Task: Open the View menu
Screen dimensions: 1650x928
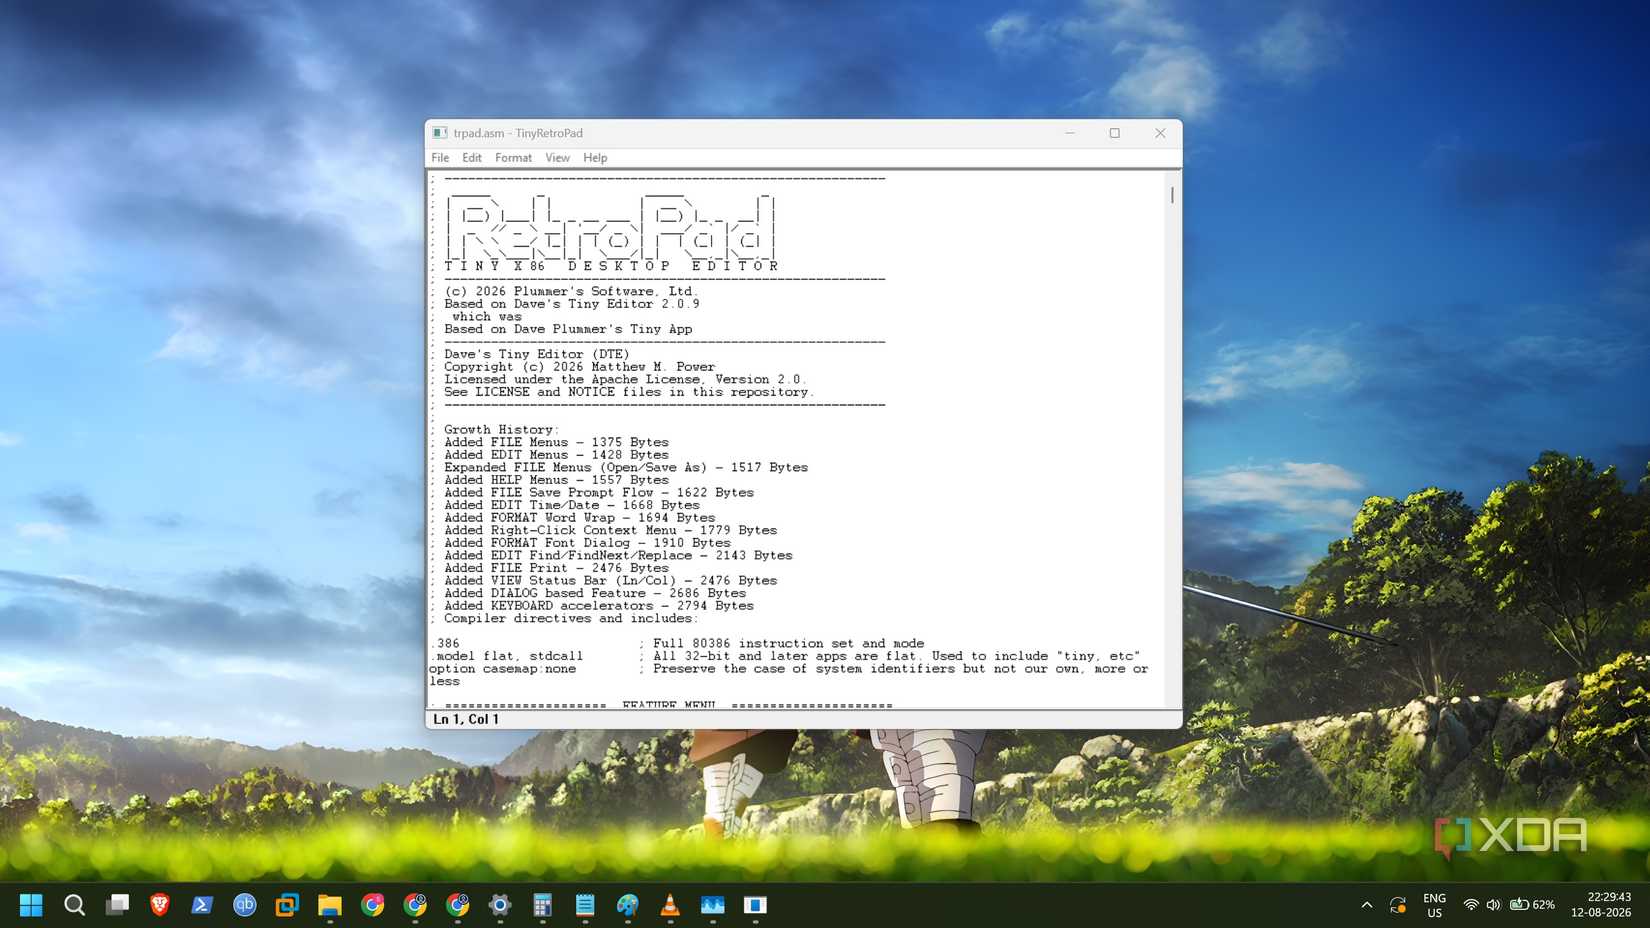Action: coord(557,158)
